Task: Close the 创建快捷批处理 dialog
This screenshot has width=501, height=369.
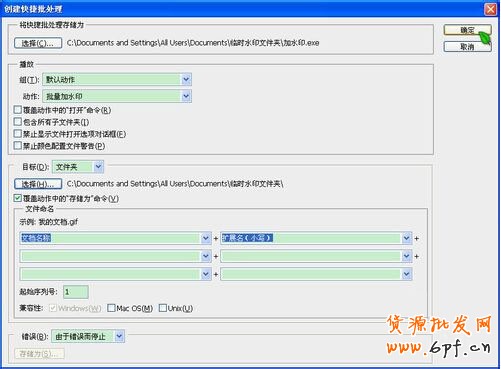Action: coord(490,9)
